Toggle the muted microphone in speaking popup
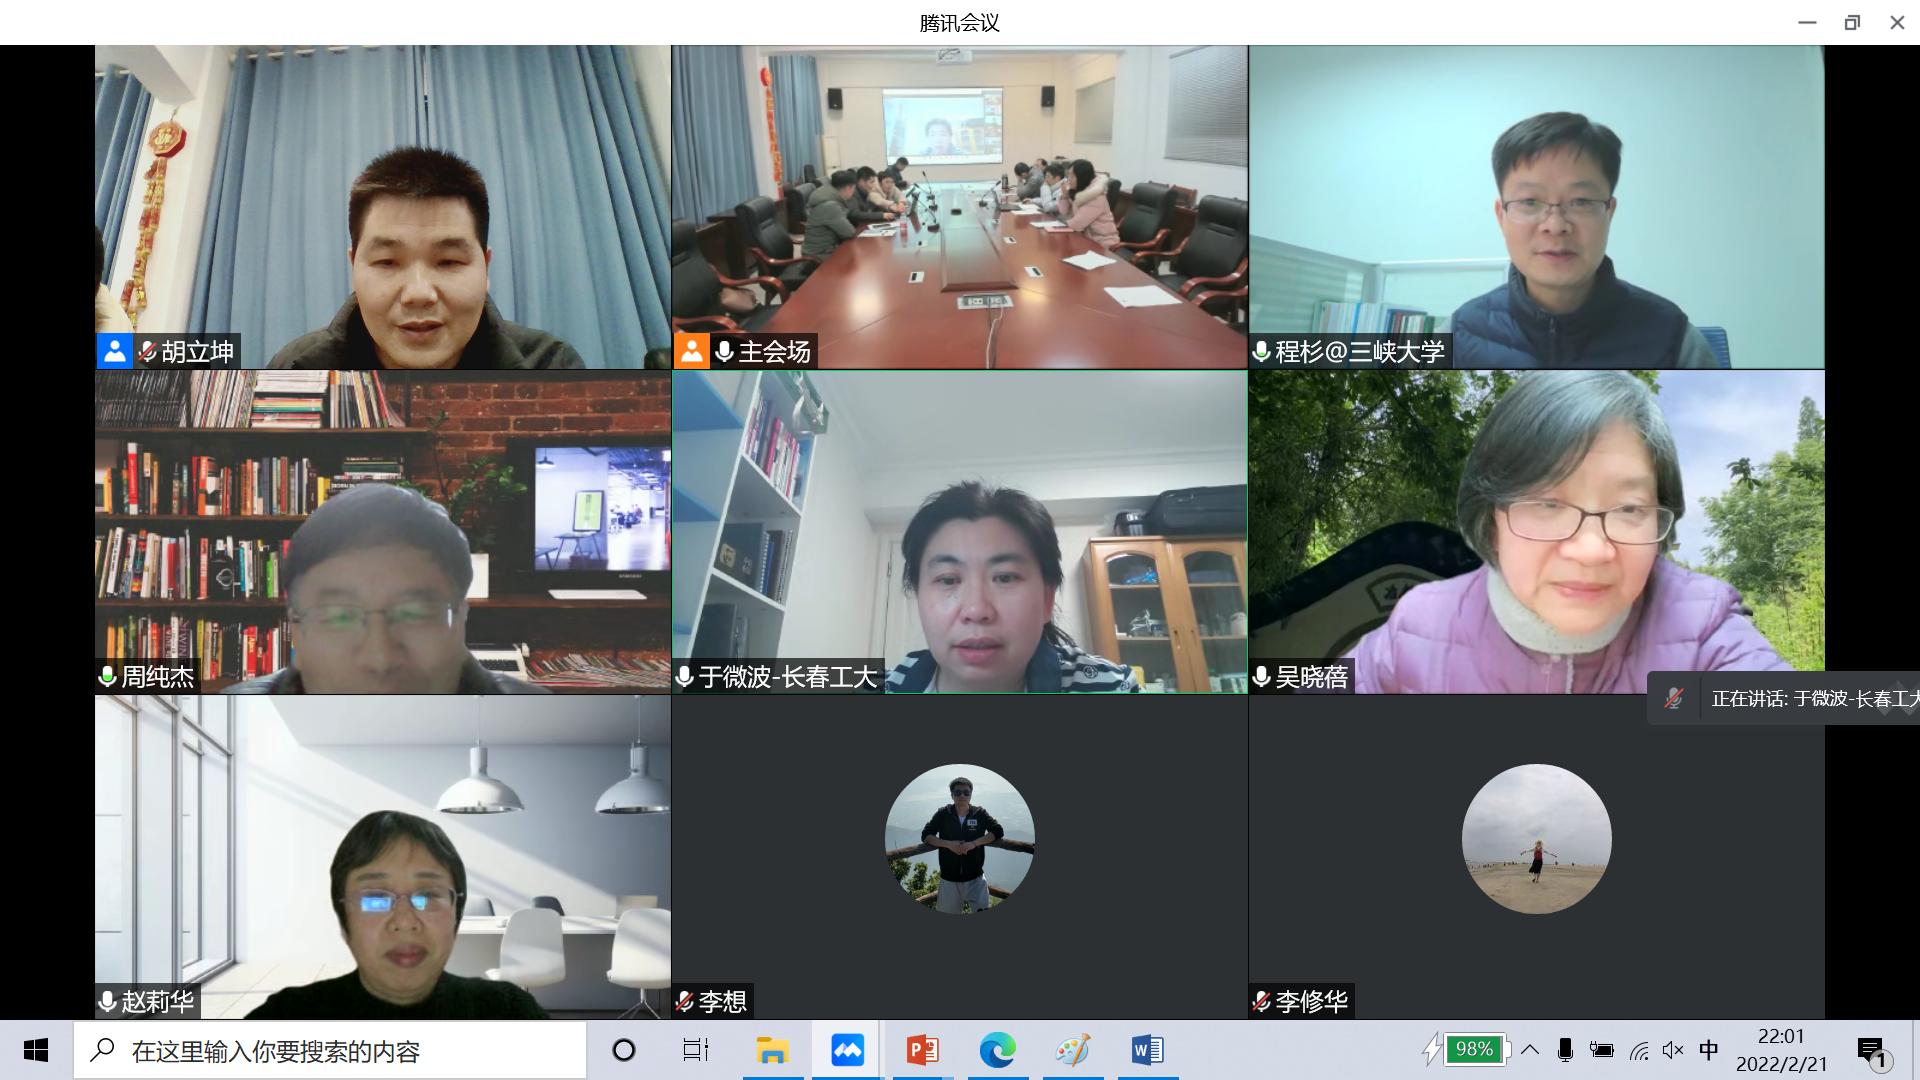The image size is (1920, 1080). [x=1674, y=698]
